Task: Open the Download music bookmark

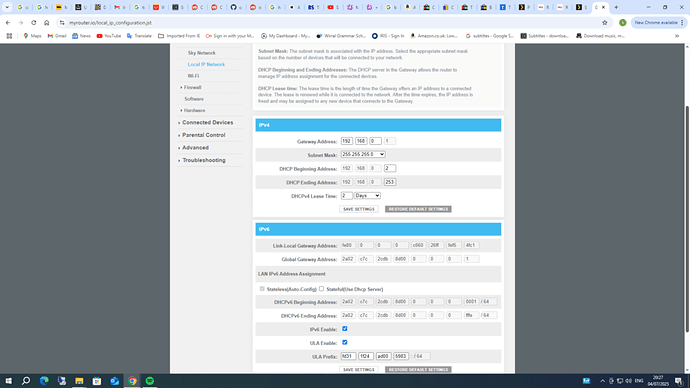Action: click(600, 36)
